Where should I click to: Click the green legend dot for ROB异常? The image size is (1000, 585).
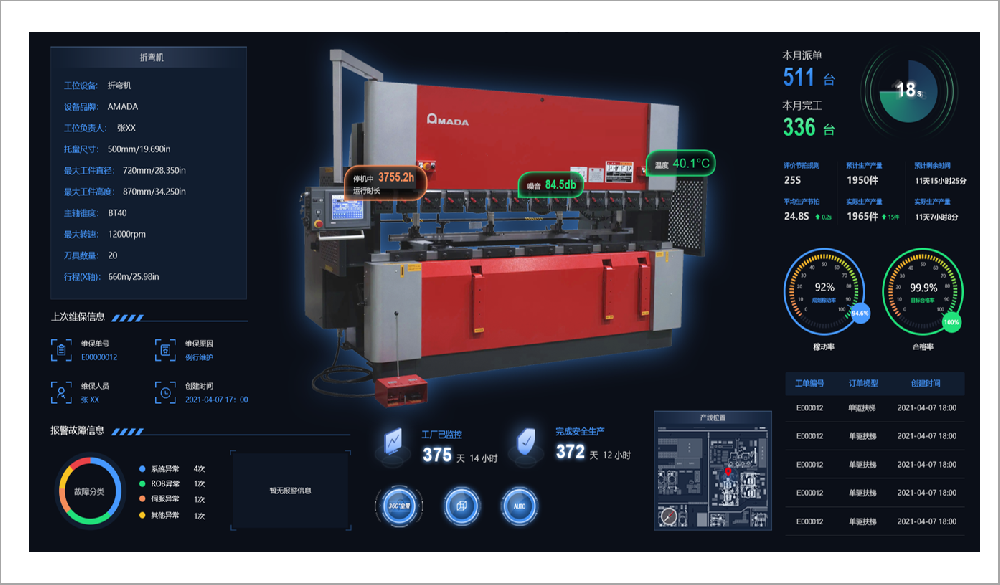[x=142, y=484]
